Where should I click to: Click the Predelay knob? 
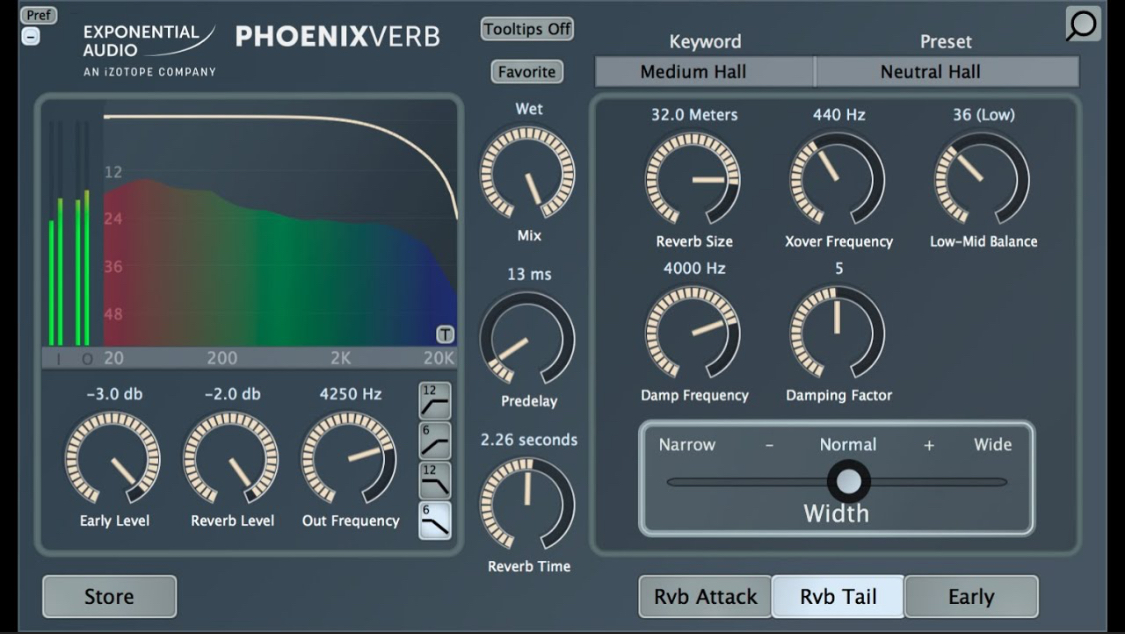(x=527, y=339)
